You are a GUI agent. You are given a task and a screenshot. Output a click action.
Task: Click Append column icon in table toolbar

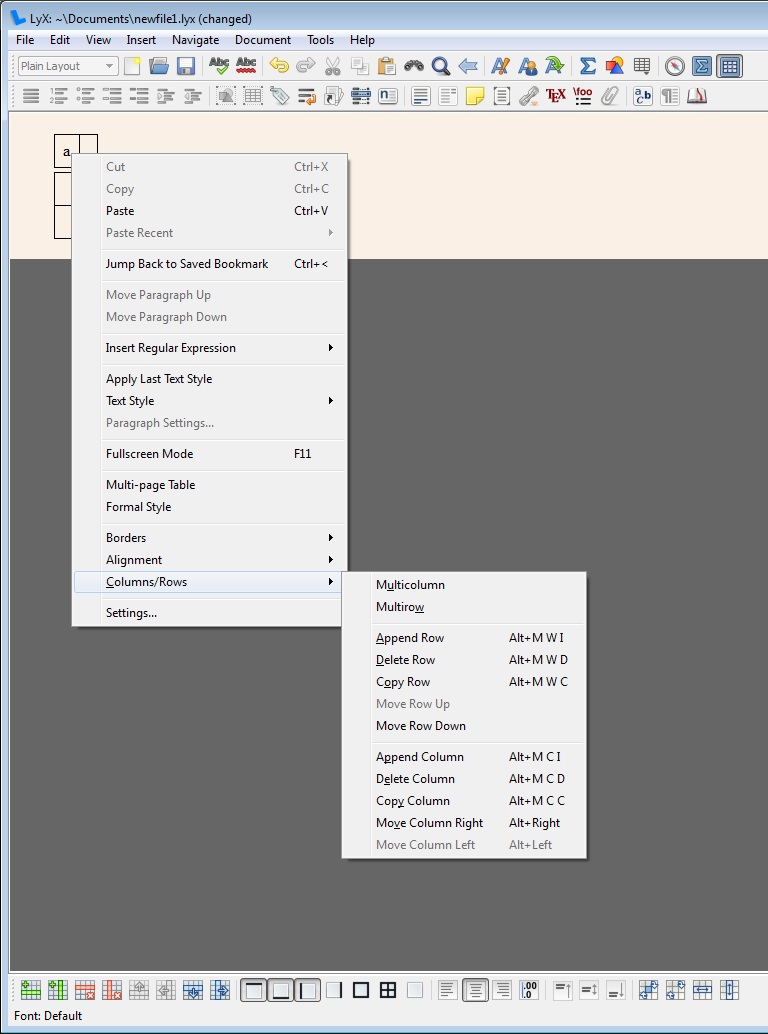pos(57,990)
